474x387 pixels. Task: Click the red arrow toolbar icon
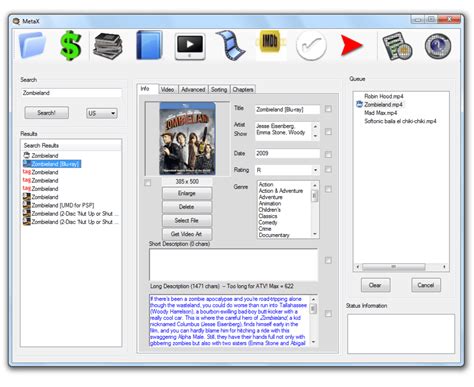tap(351, 45)
